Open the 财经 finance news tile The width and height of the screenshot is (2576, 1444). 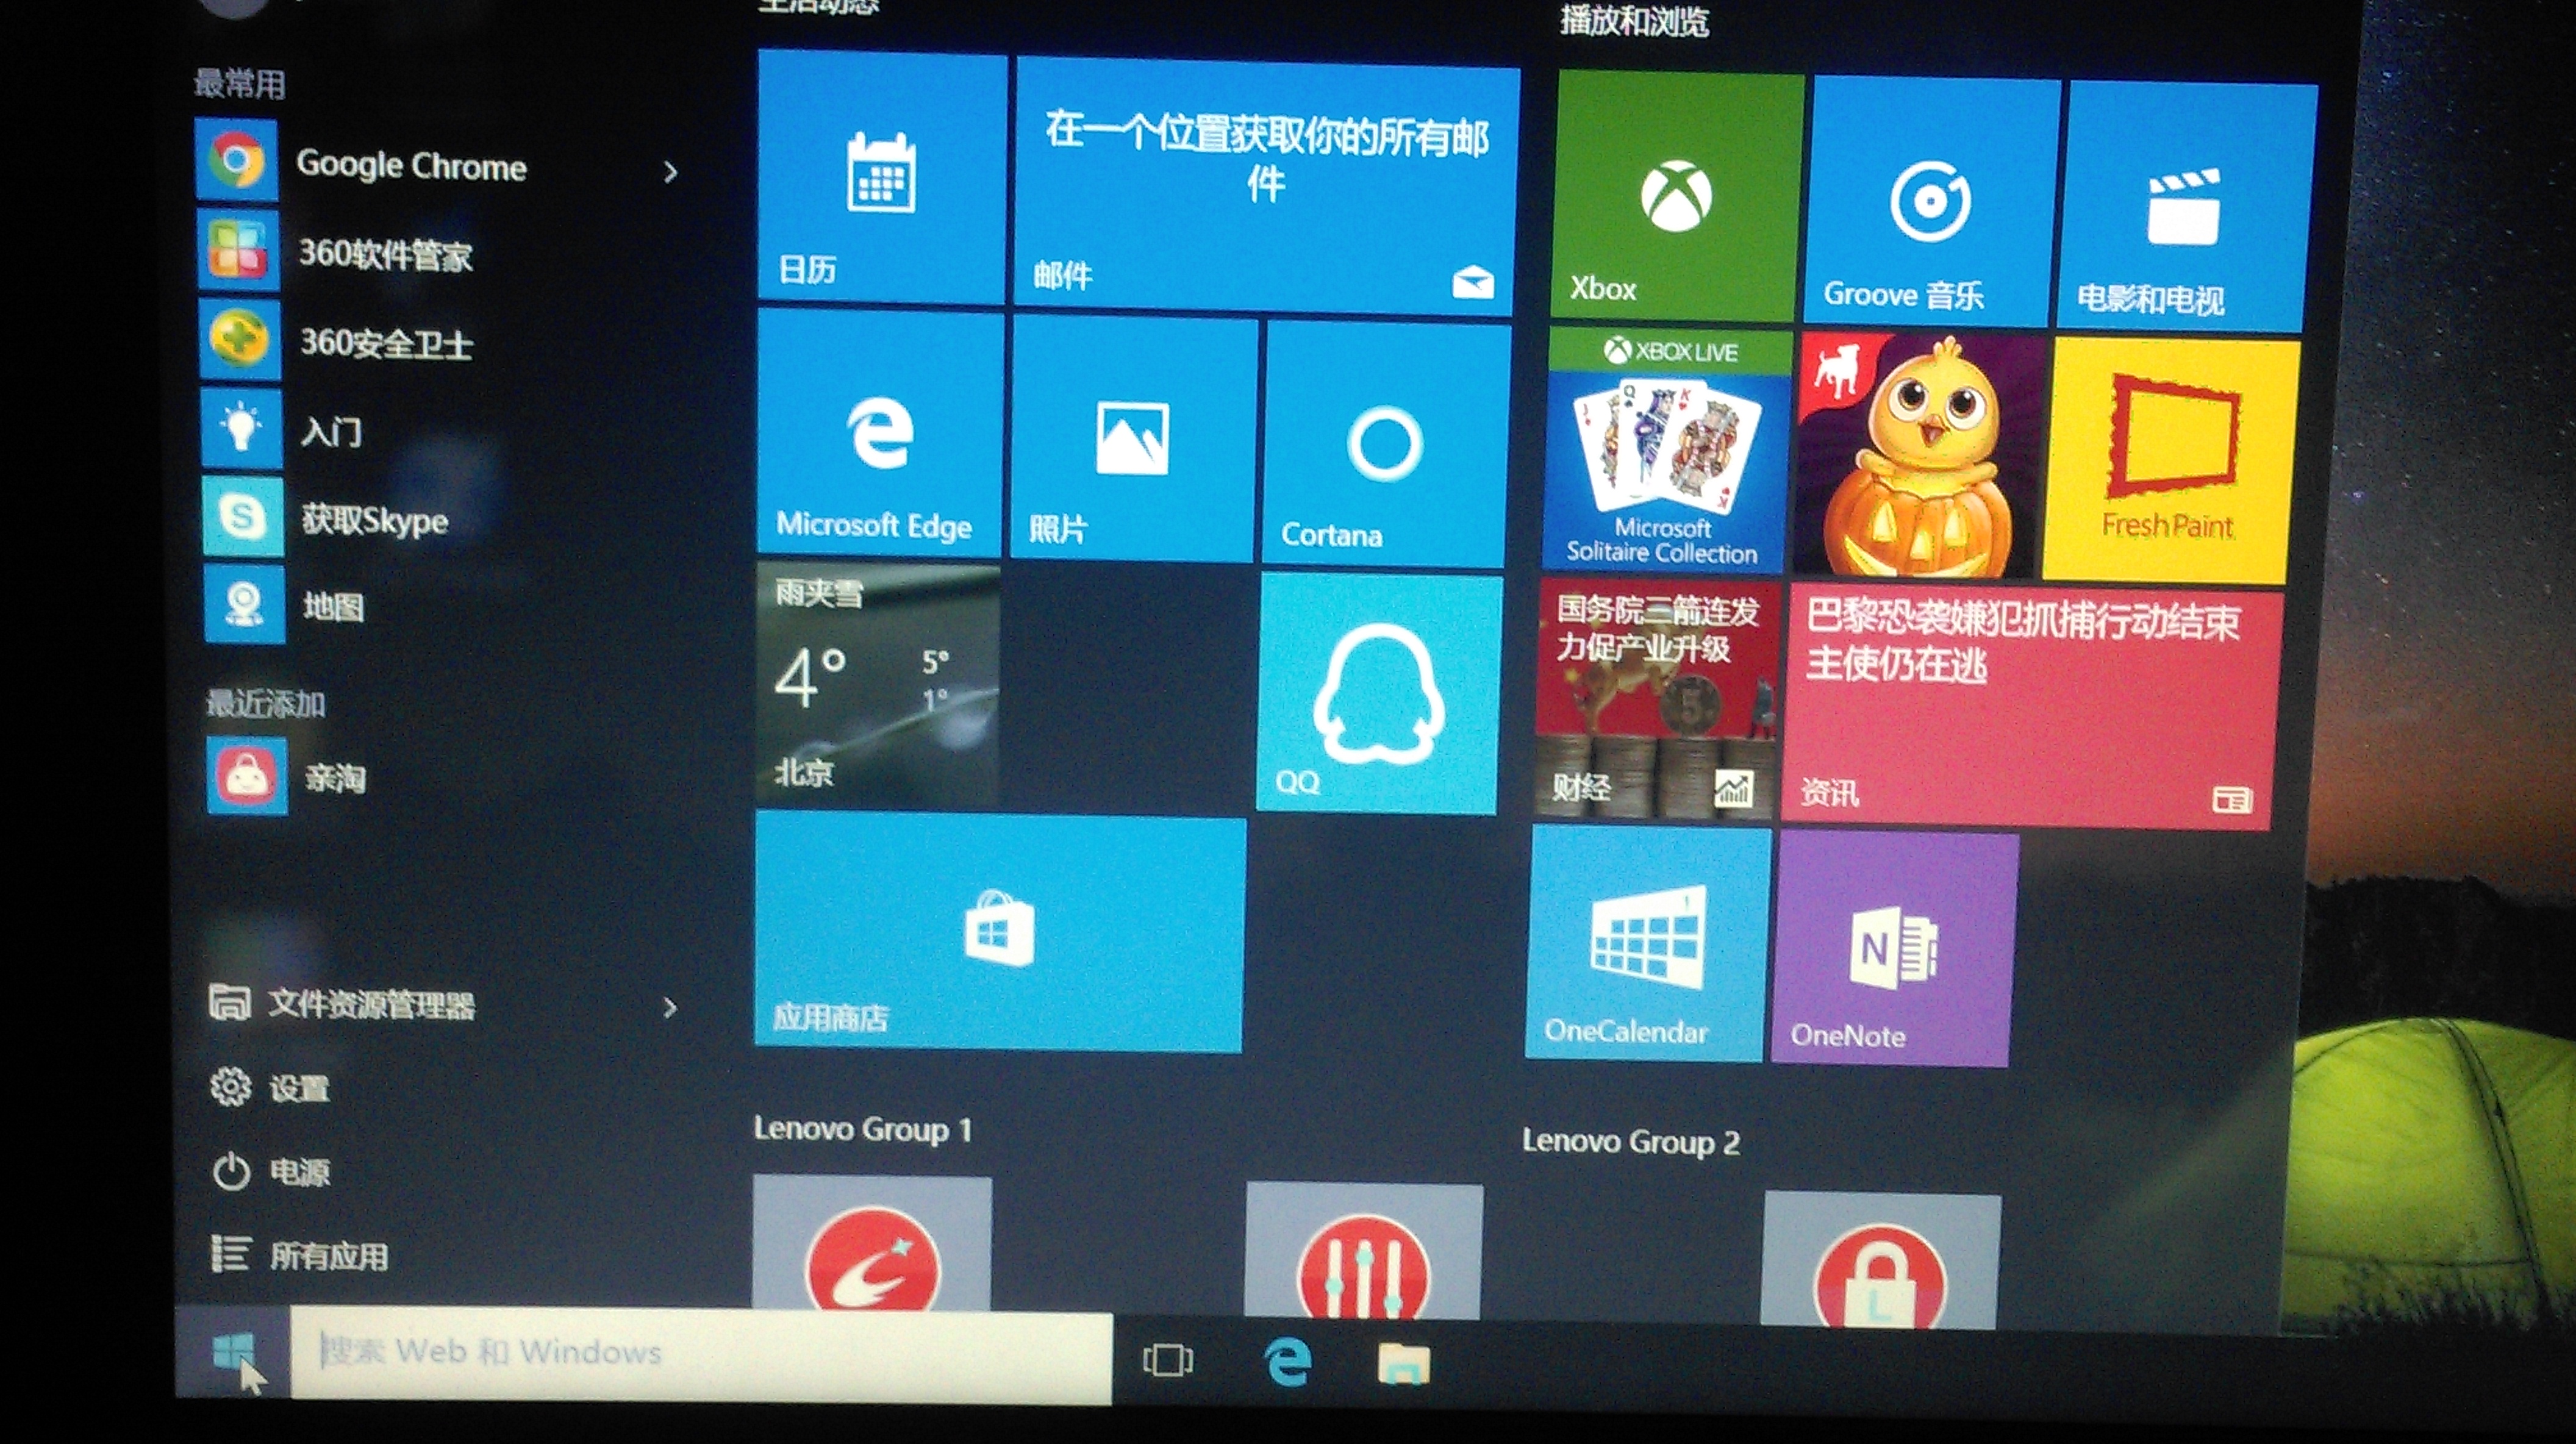pyautogui.click(x=1657, y=700)
